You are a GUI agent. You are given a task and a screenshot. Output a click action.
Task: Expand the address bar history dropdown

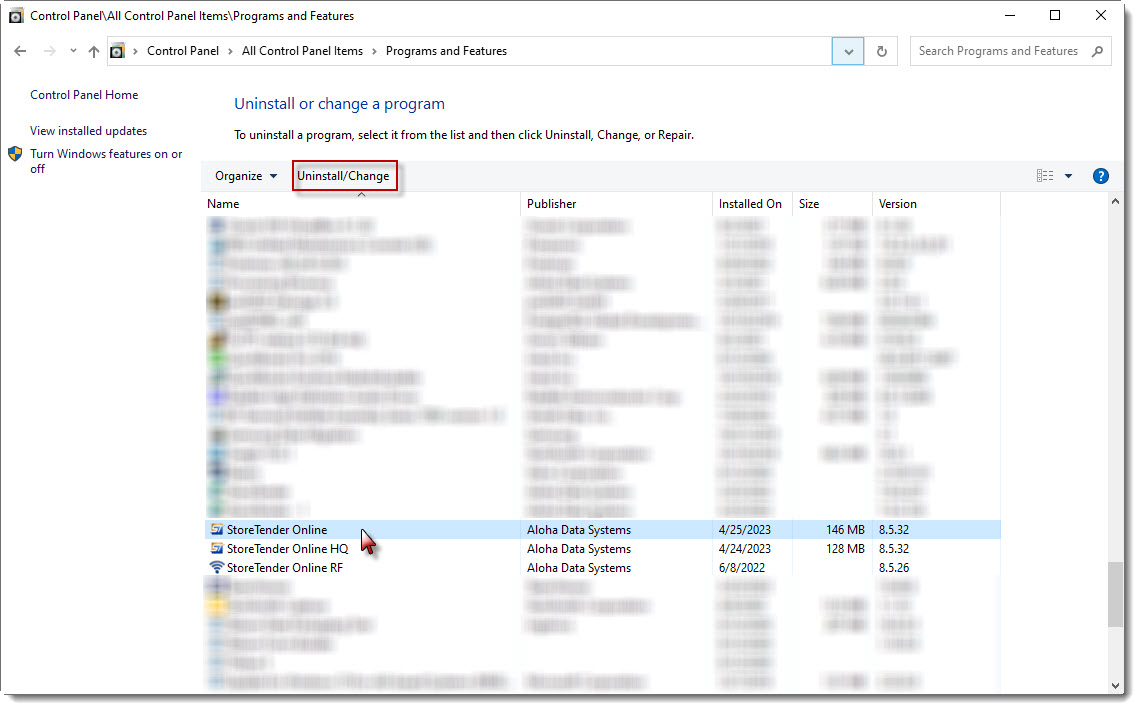pyautogui.click(x=848, y=51)
